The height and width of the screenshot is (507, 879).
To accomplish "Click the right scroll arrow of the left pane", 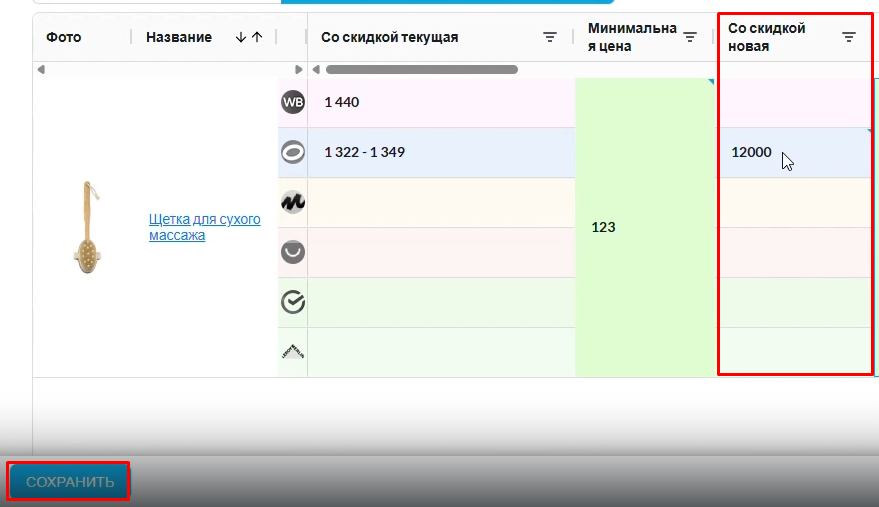I will [x=299, y=70].
